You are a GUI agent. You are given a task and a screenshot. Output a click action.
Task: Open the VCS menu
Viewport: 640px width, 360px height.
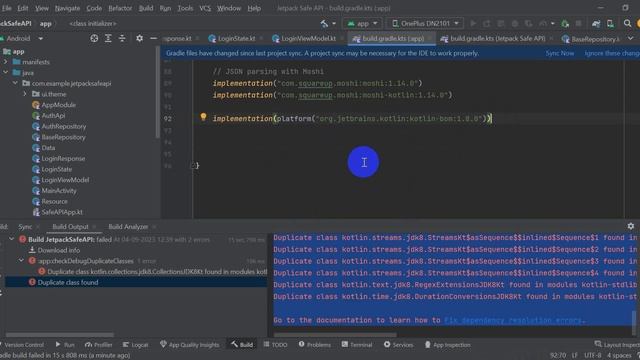point(205,8)
